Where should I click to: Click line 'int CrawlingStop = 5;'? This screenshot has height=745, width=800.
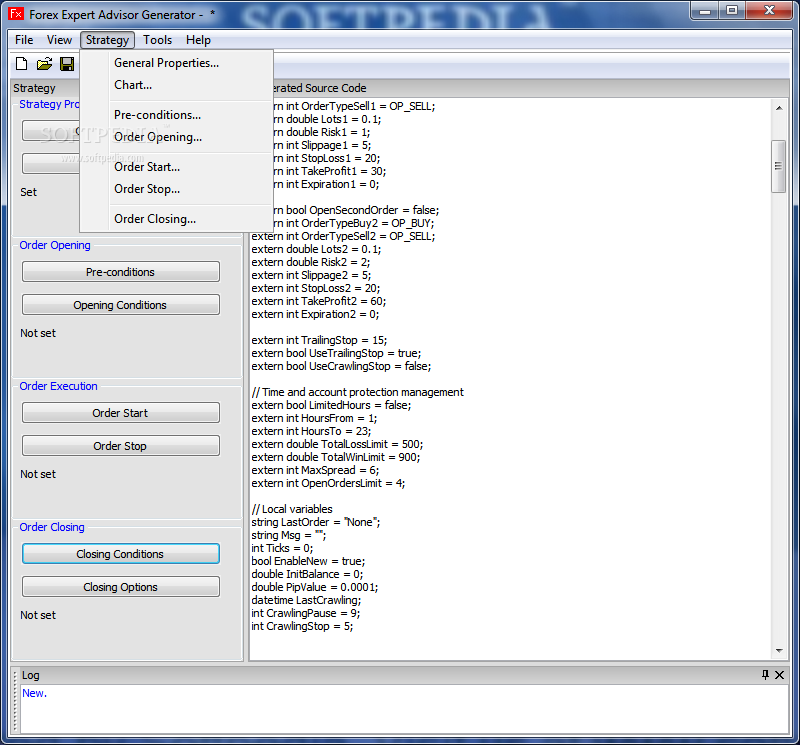pos(302,626)
